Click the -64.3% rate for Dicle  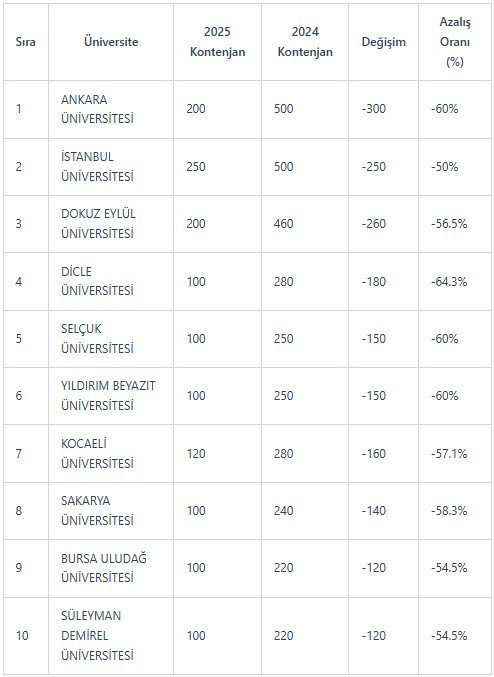[449, 282]
